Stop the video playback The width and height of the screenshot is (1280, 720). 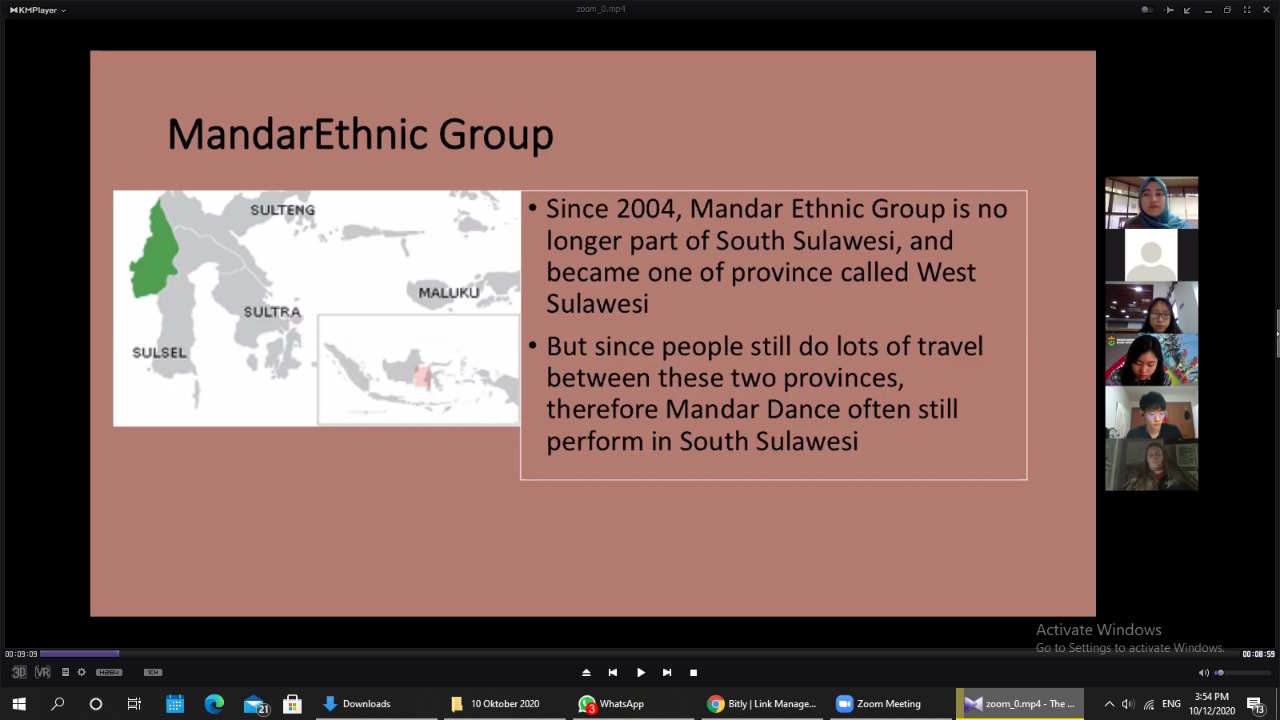click(693, 673)
